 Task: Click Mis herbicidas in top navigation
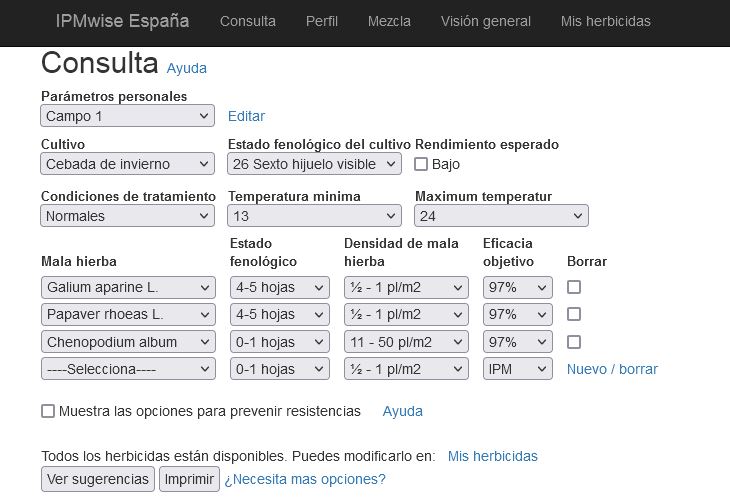point(606,21)
